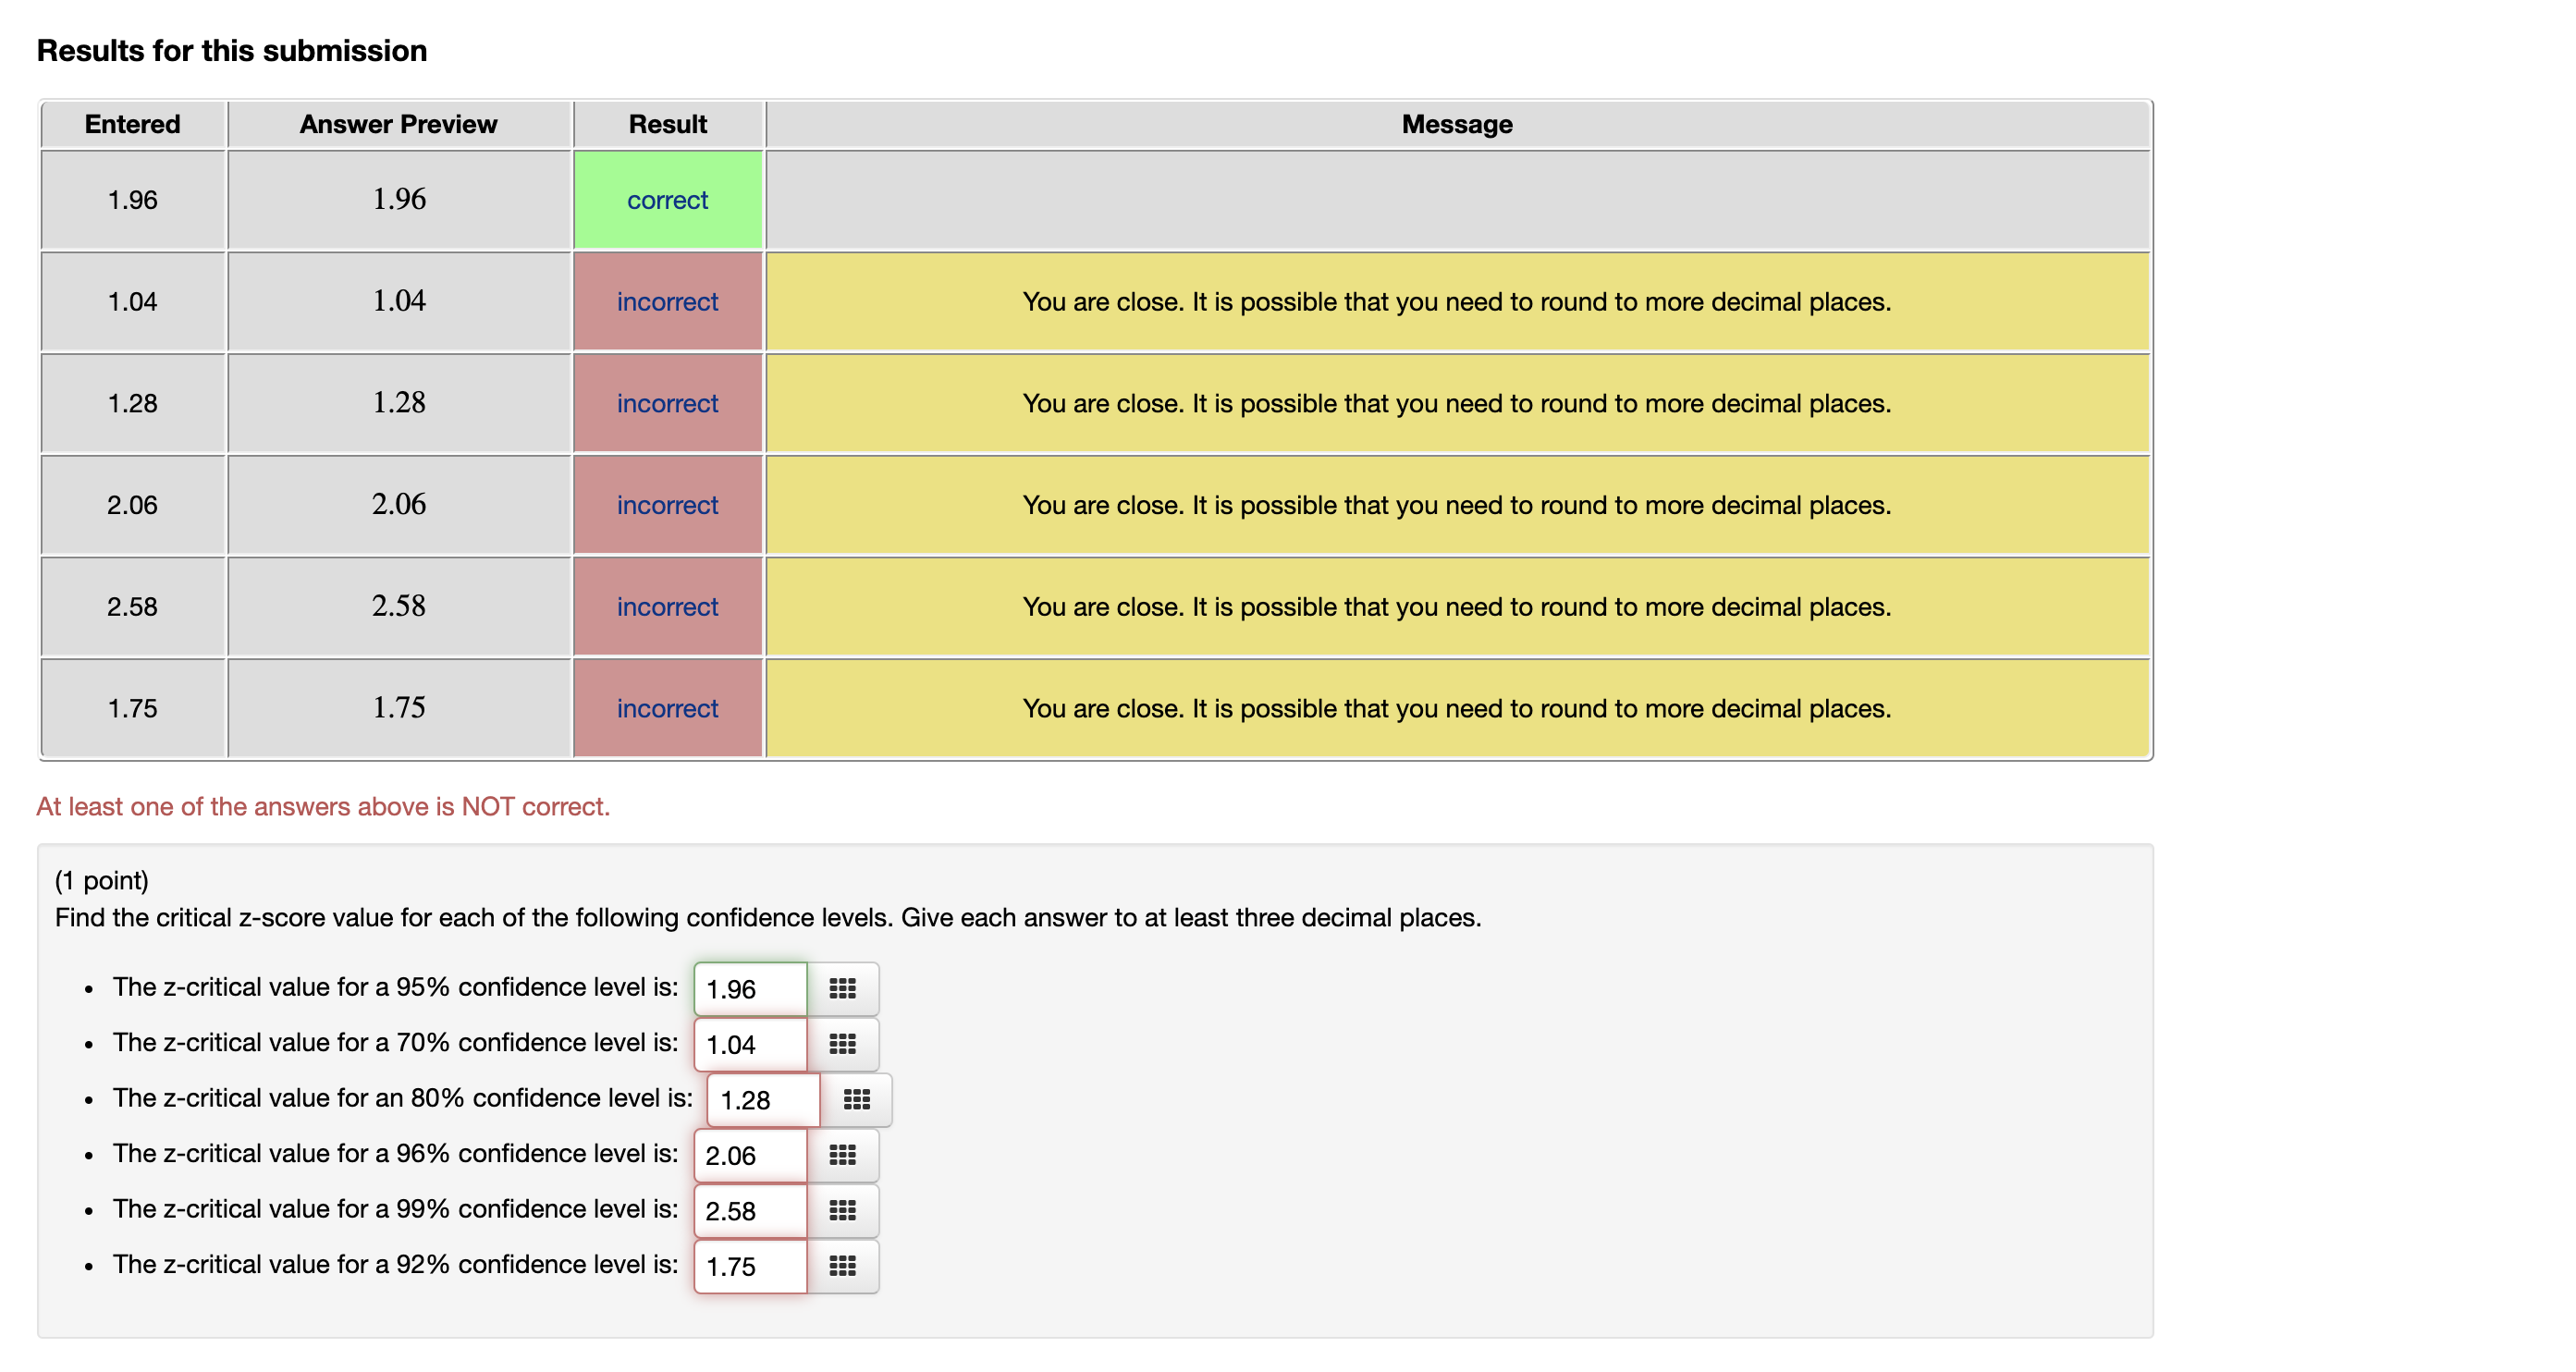
Task: Click 'incorrect' link in the 1.28 row
Action: click(x=667, y=403)
